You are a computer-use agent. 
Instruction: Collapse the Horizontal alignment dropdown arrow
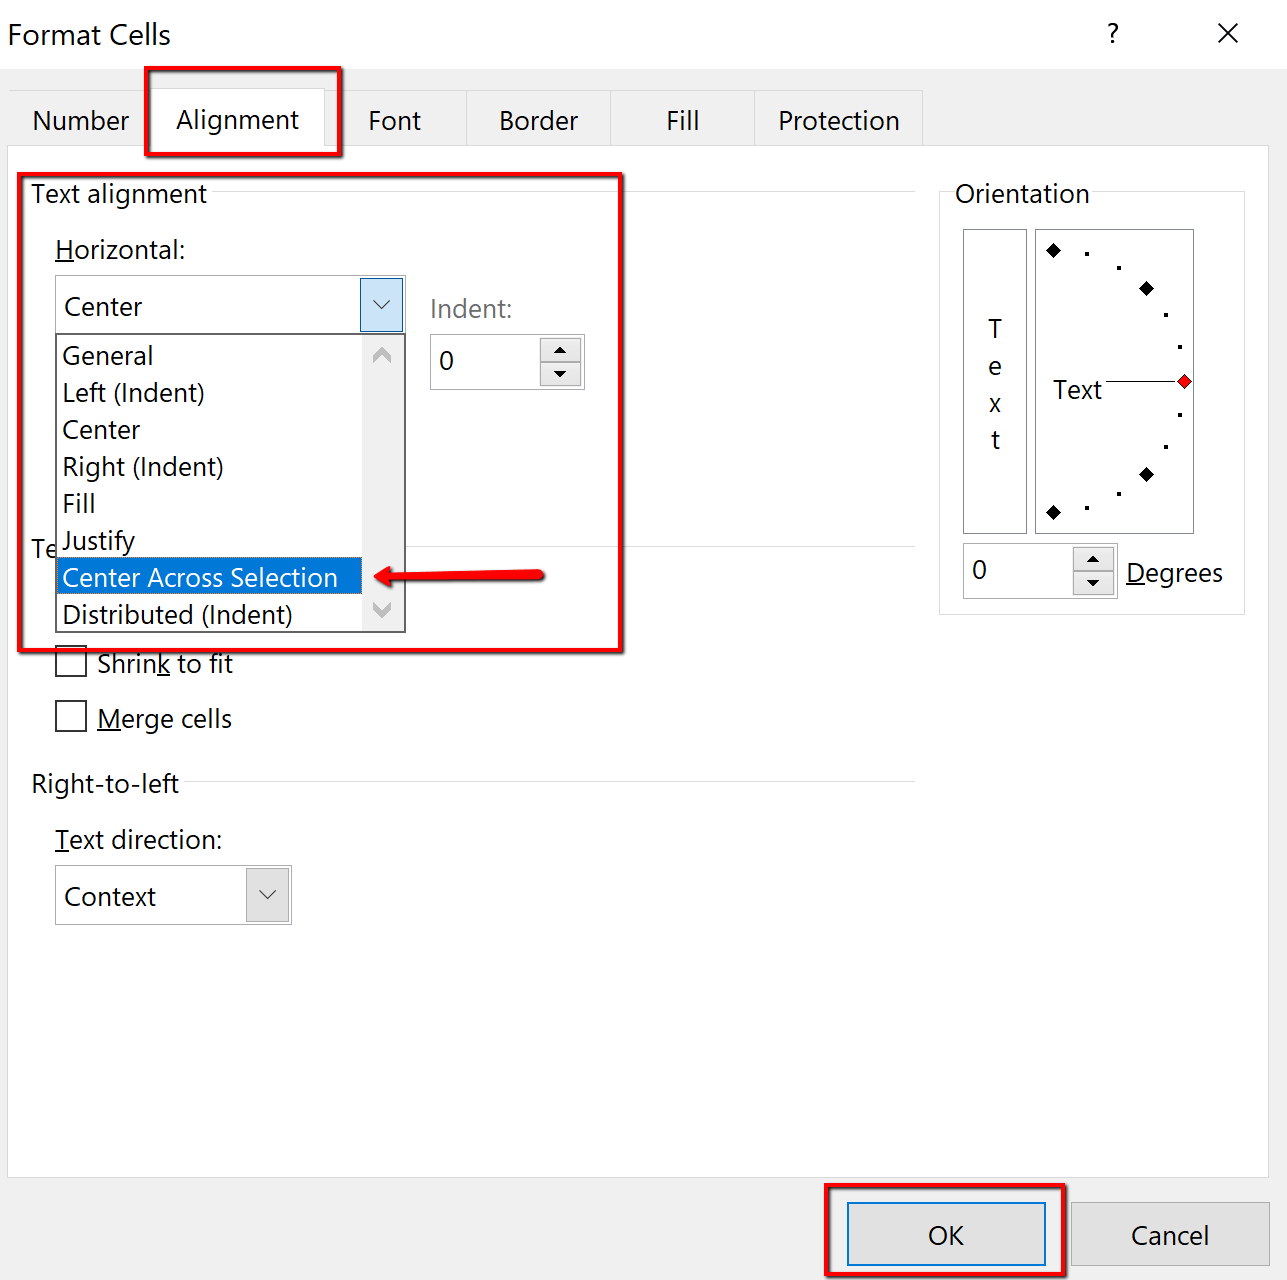tap(381, 305)
